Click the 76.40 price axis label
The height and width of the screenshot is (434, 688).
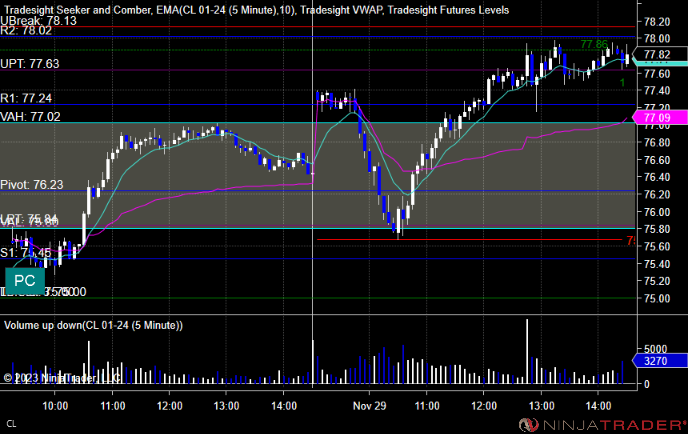tap(657, 177)
